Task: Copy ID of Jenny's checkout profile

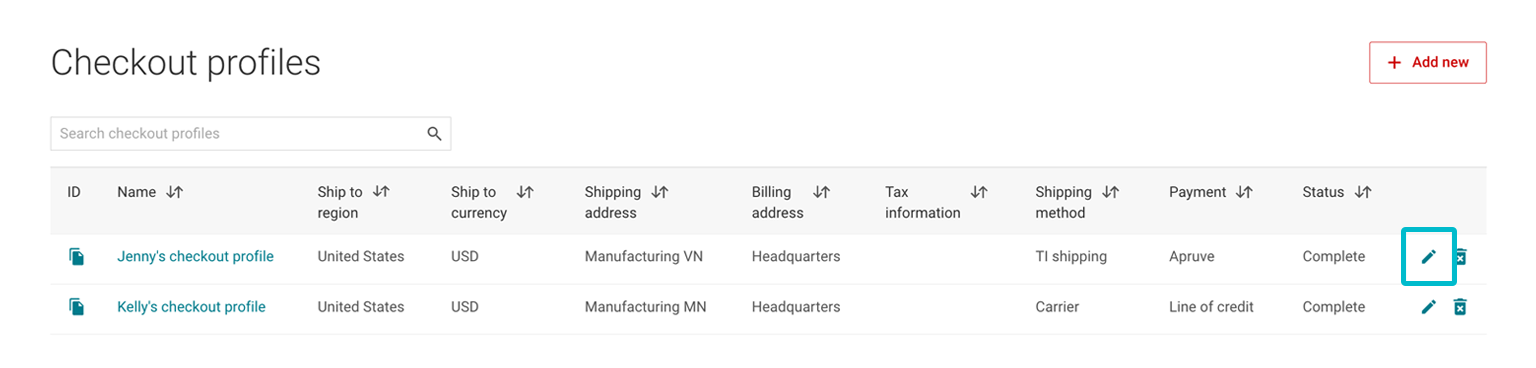Action: click(77, 257)
